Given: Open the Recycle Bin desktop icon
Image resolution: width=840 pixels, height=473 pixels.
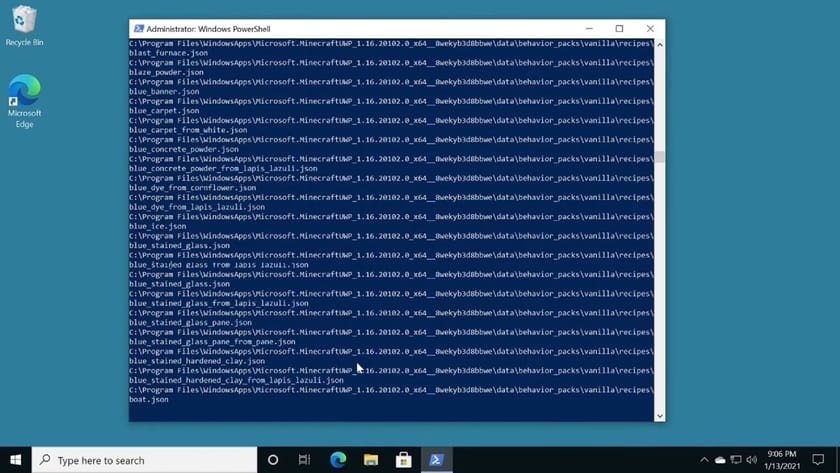Looking at the screenshot, I should [24, 26].
